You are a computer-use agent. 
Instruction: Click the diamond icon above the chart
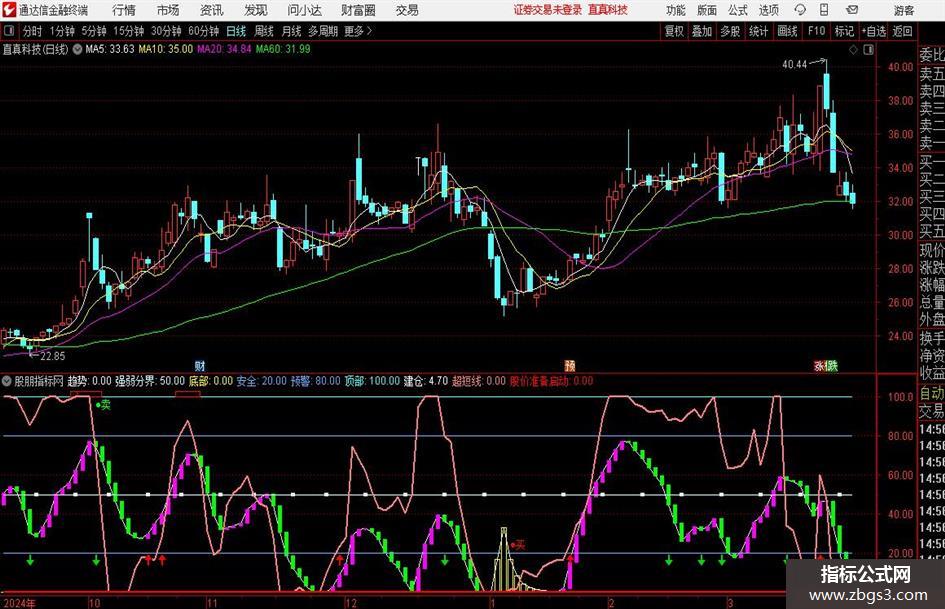pyautogui.click(x=853, y=50)
